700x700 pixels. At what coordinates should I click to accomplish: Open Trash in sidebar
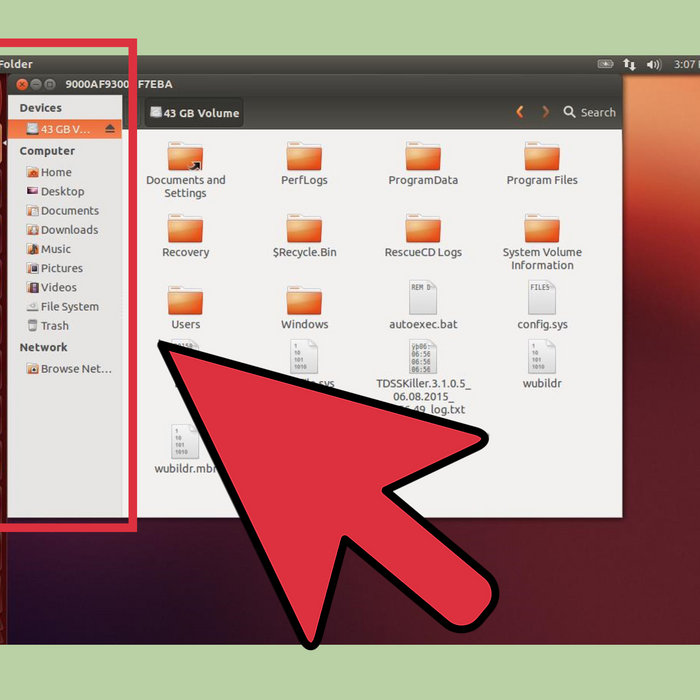pyautogui.click(x=48, y=326)
